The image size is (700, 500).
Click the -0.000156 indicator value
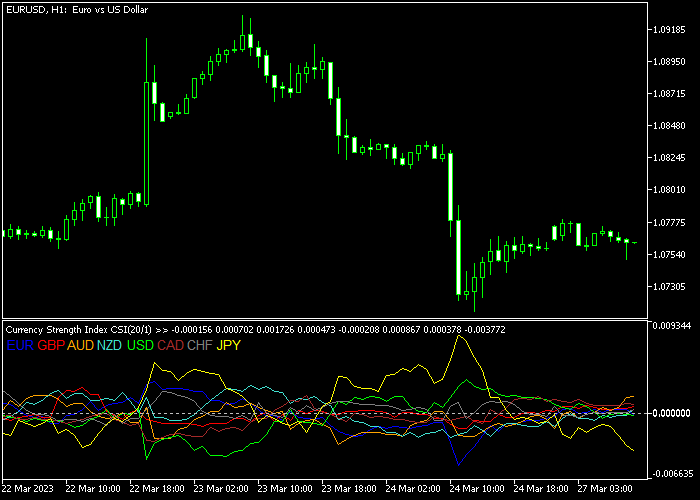coord(192,330)
